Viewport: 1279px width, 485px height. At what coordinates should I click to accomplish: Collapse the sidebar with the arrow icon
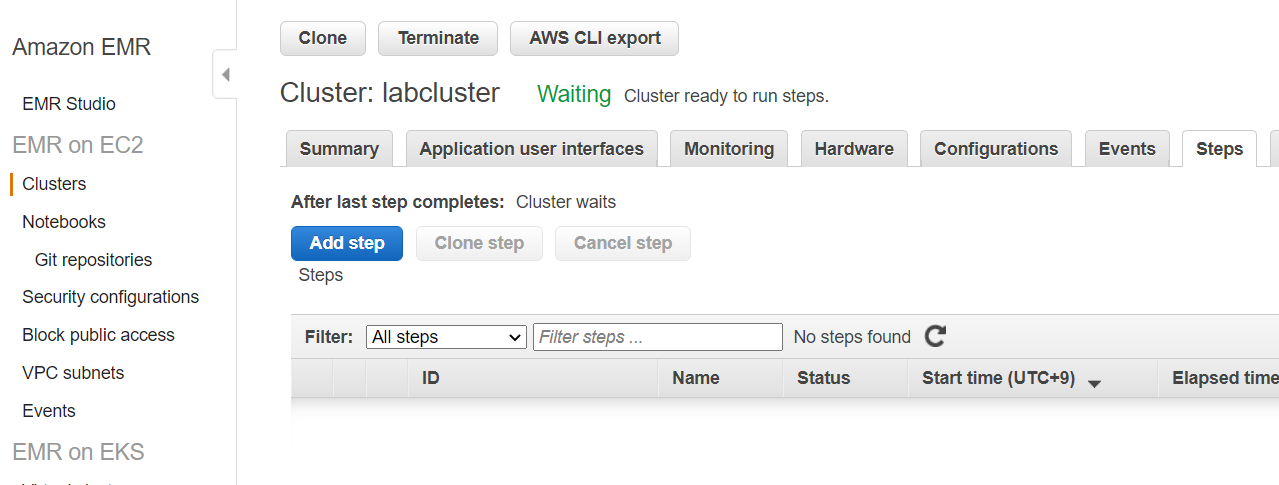[225, 74]
